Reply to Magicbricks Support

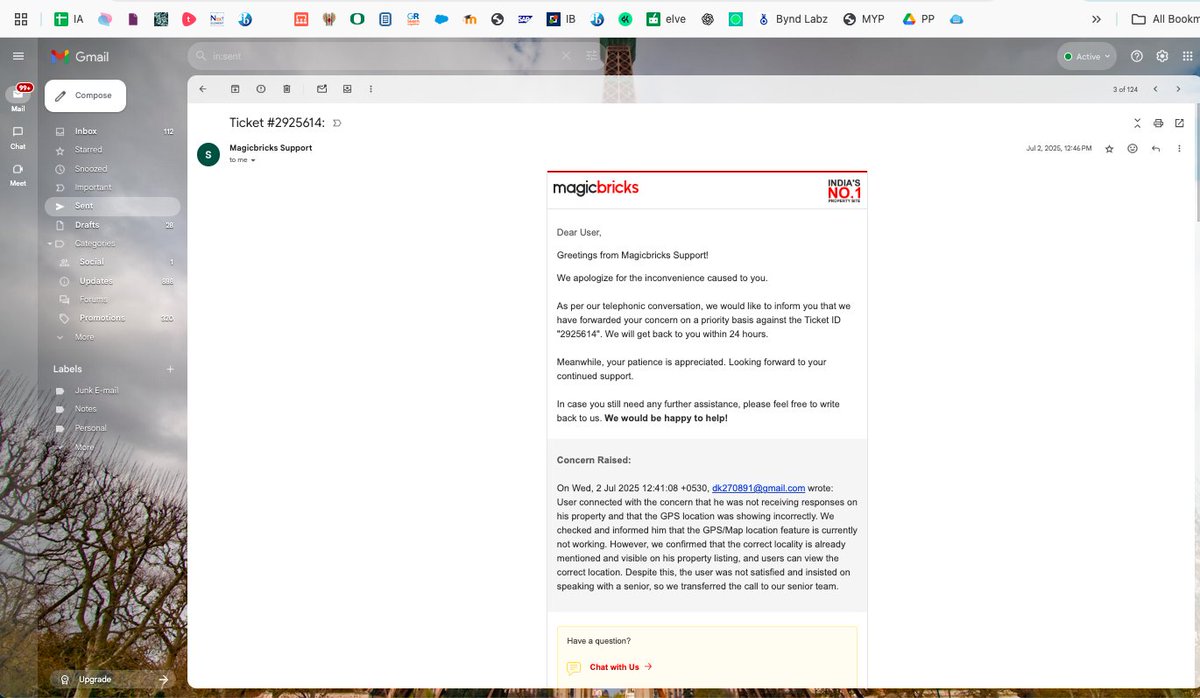(x=1156, y=148)
